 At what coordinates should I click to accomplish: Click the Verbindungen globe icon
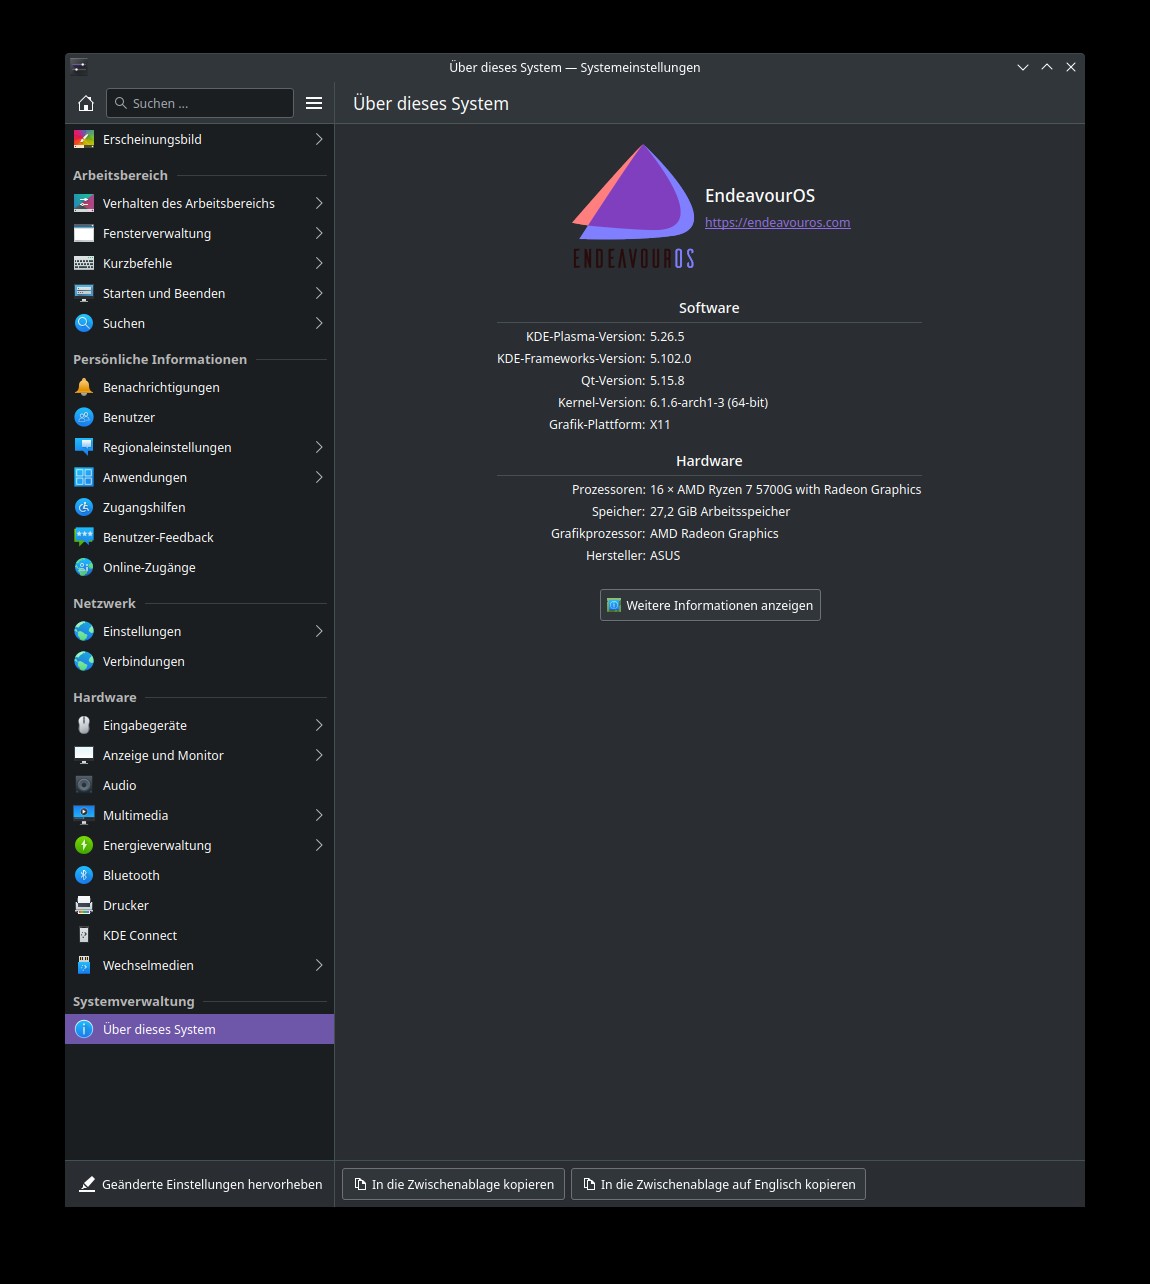pyautogui.click(x=84, y=661)
